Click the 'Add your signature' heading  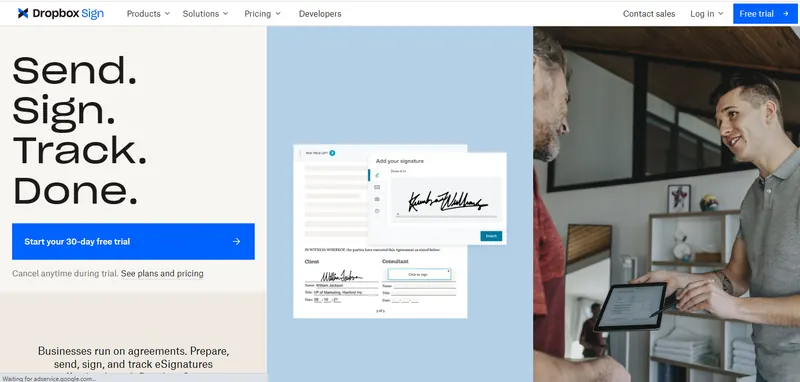(x=400, y=161)
